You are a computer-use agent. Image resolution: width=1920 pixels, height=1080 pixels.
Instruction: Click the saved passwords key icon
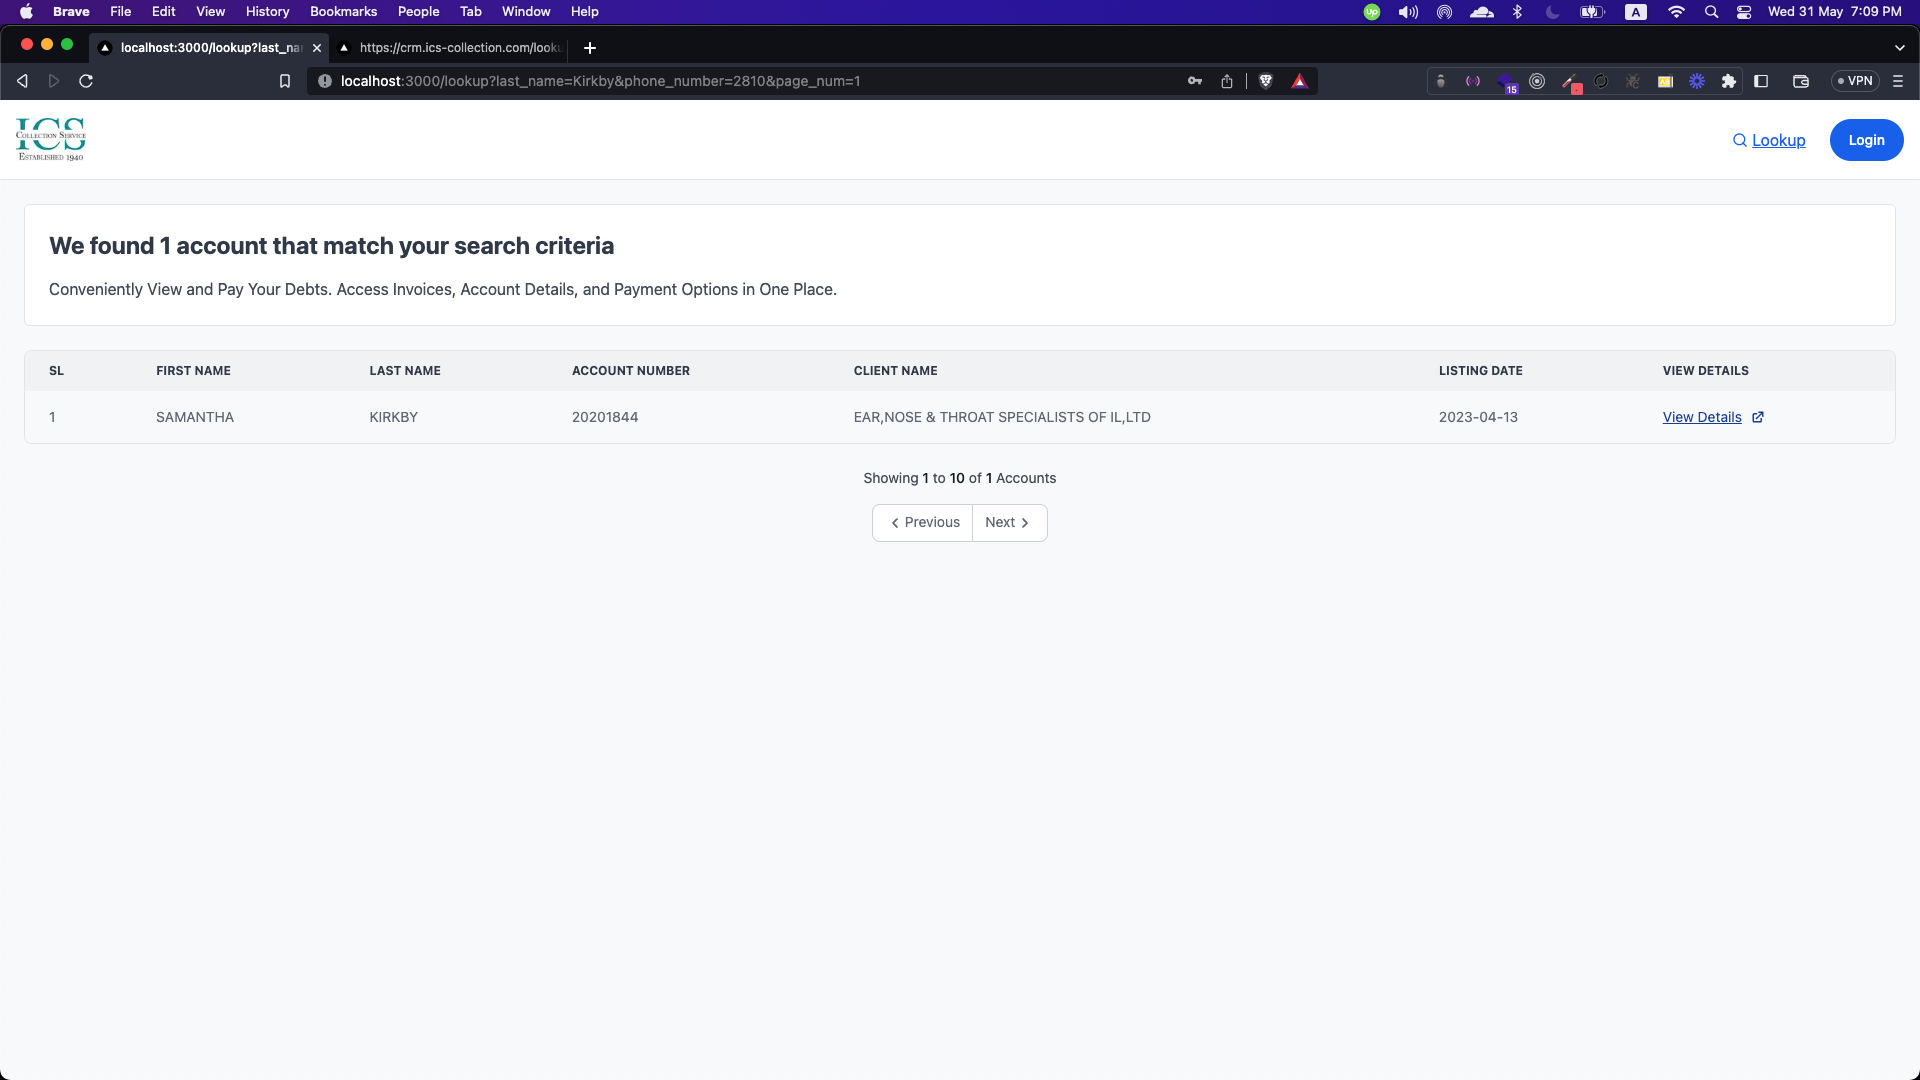[1194, 81]
